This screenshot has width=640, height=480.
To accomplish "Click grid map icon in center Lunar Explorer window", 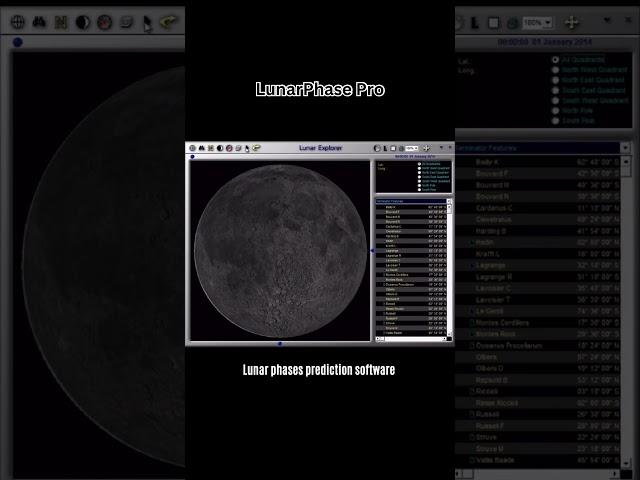I will coord(211,148).
